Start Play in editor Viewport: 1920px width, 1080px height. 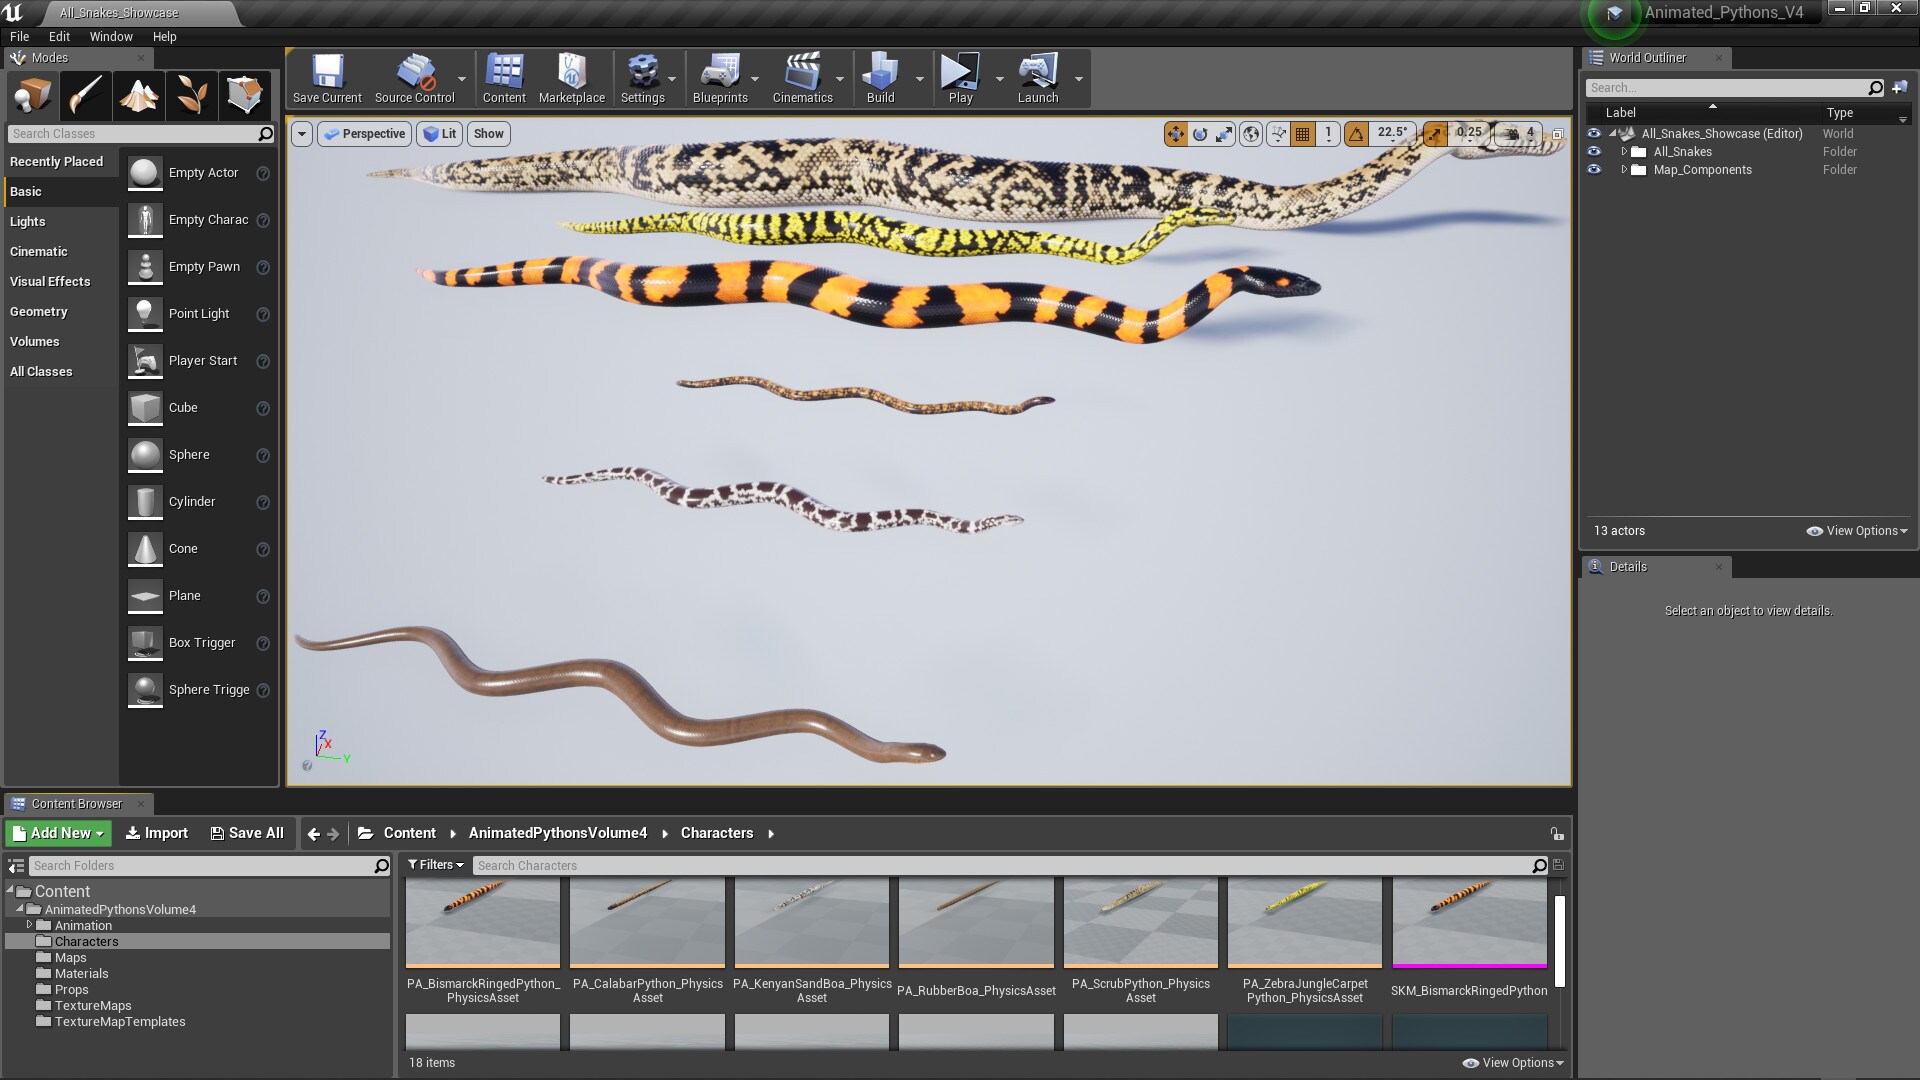958,78
